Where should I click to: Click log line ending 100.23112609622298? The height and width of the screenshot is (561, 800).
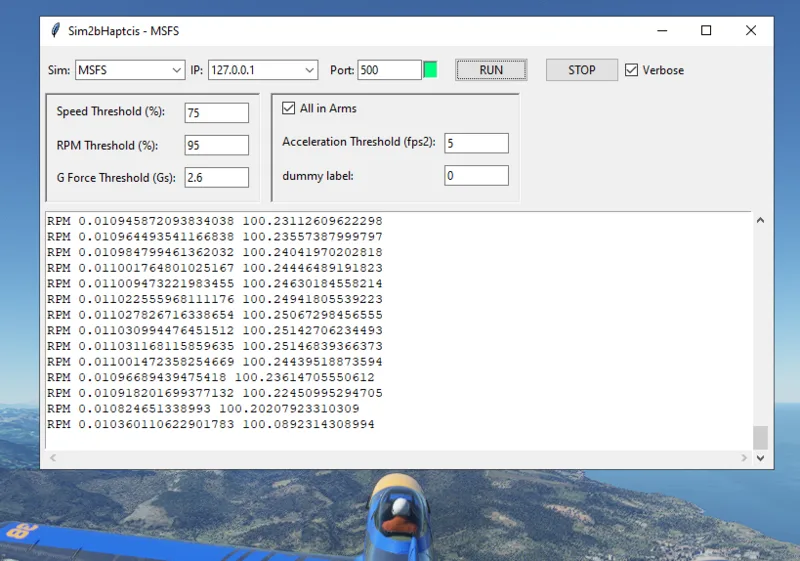(x=215, y=221)
